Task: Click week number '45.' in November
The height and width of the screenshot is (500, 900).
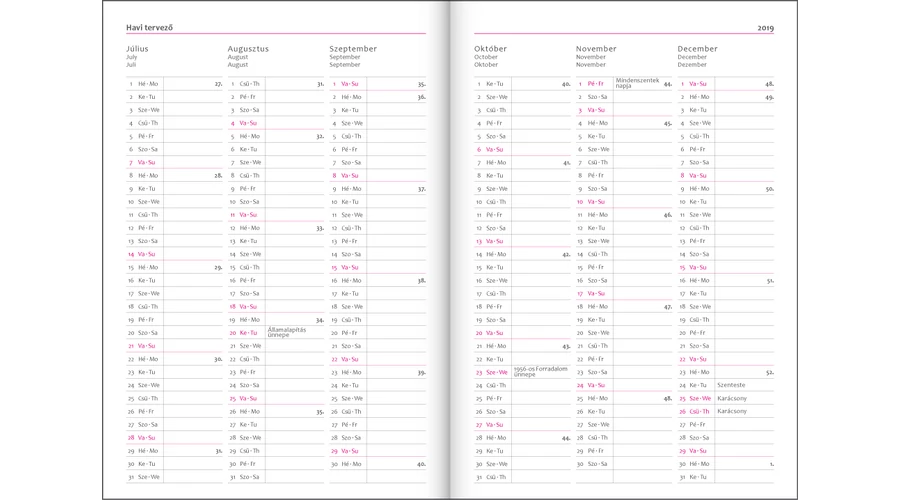Action: tap(668, 123)
